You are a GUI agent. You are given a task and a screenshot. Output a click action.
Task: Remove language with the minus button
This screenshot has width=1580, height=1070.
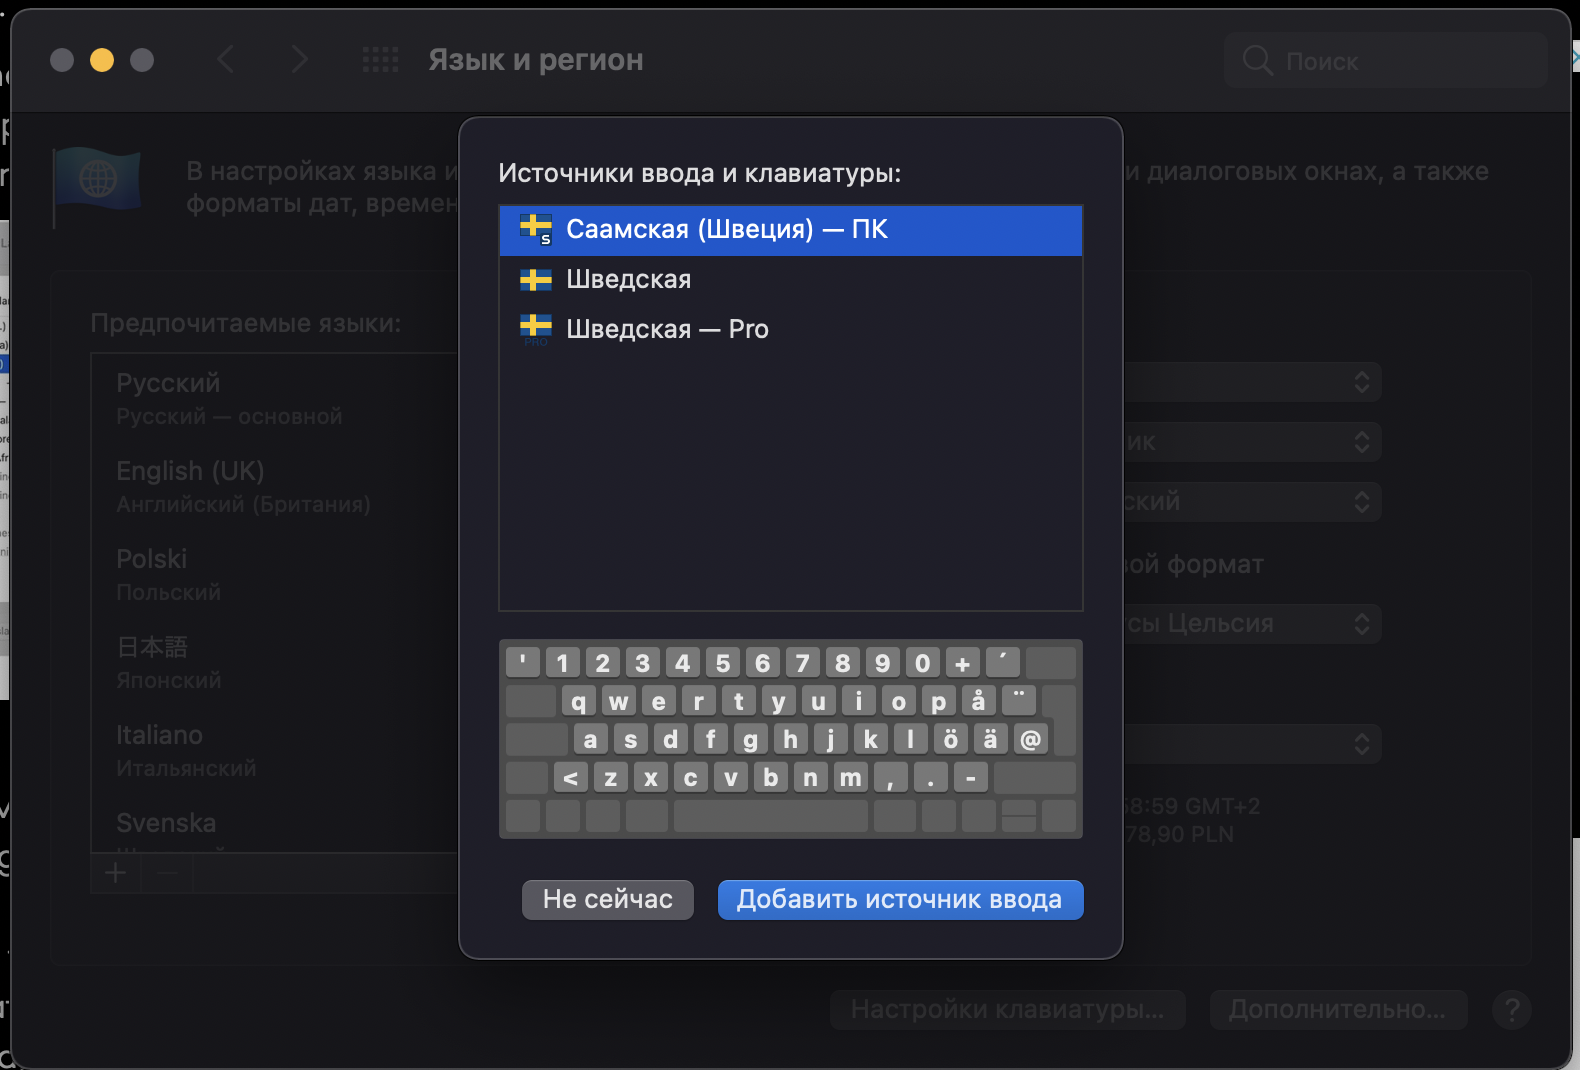click(167, 873)
